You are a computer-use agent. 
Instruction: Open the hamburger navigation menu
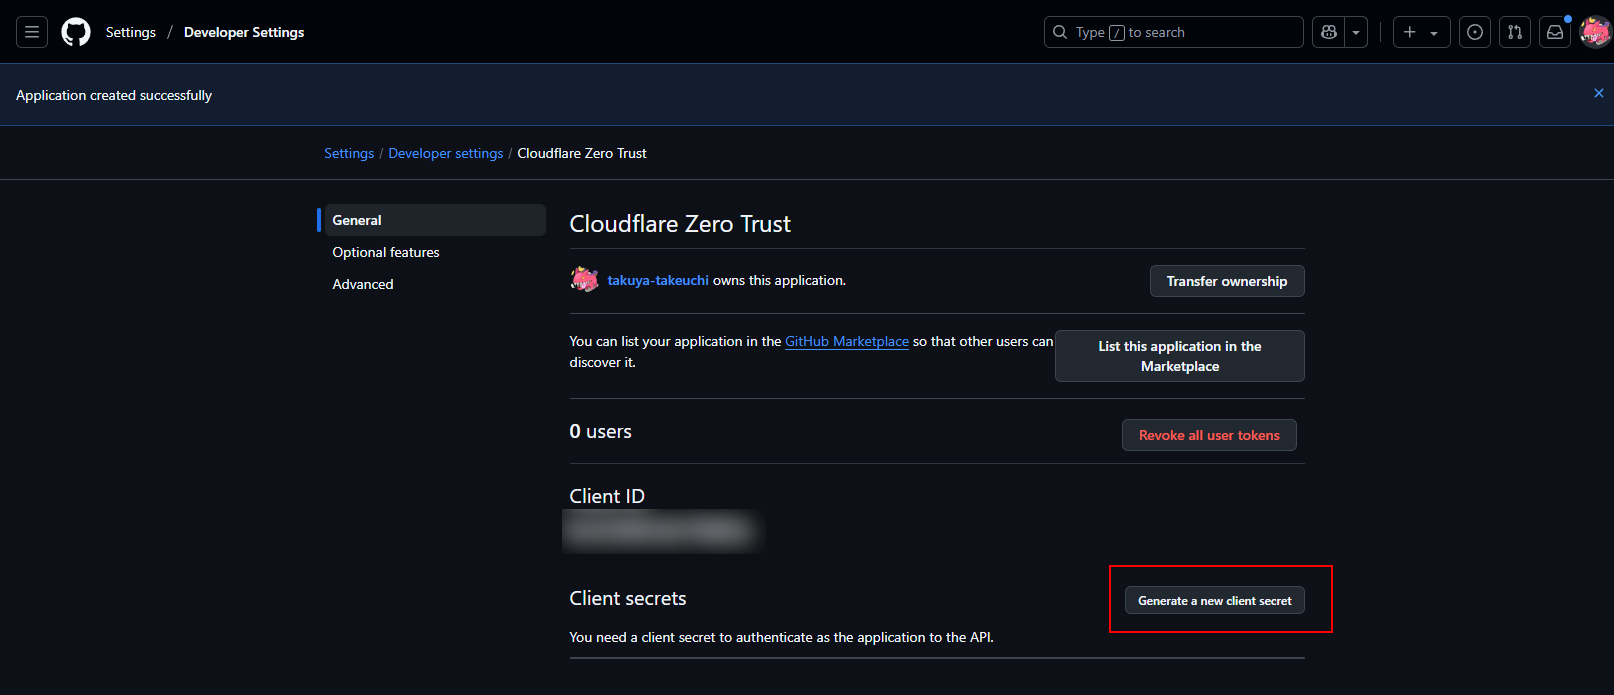[x=32, y=32]
